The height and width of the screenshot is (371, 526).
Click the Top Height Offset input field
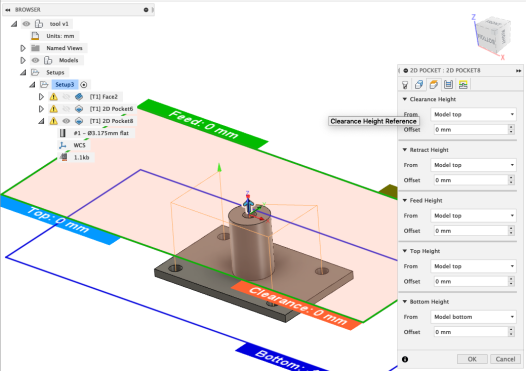pyautogui.click(x=471, y=281)
